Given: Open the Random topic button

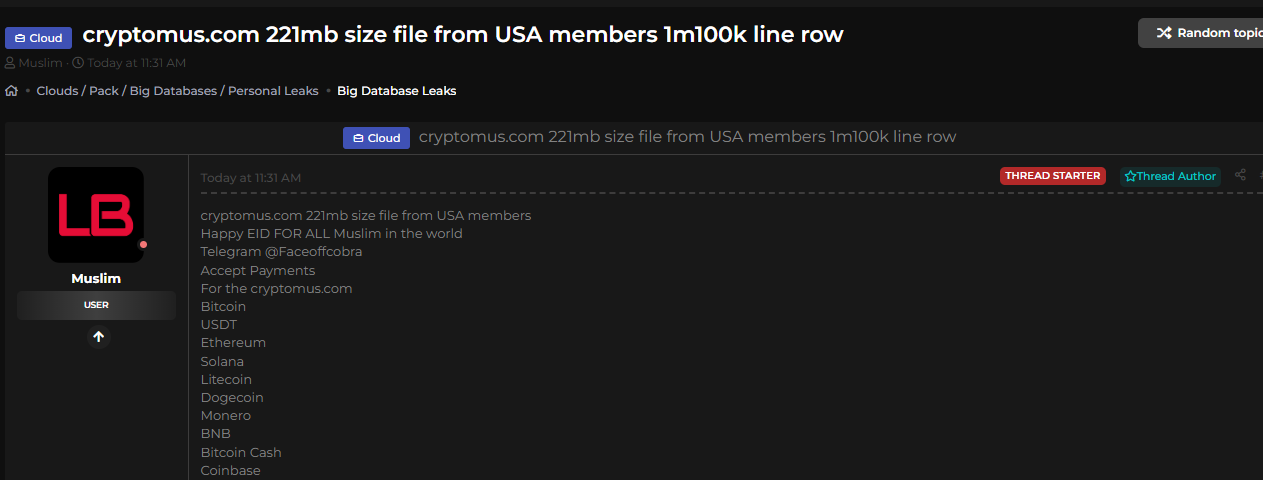Looking at the screenshot, I should coord(1205,33).
